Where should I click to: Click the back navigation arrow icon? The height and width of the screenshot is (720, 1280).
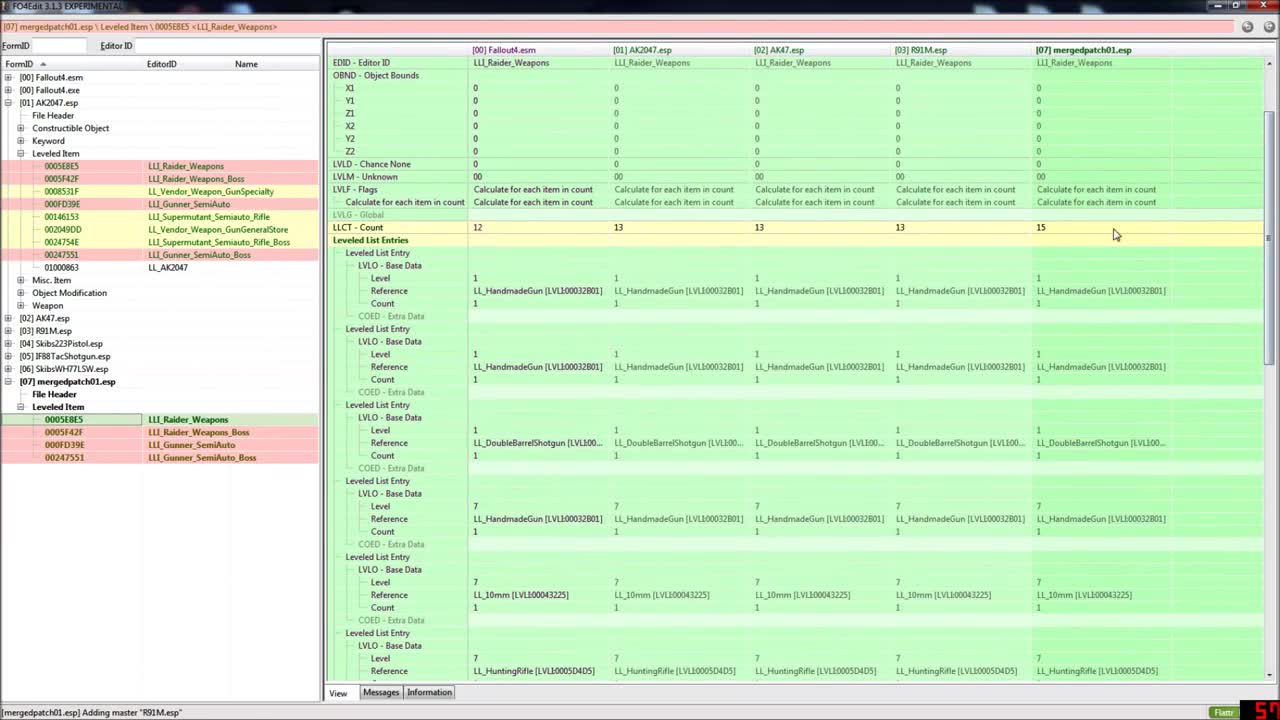1247,27
